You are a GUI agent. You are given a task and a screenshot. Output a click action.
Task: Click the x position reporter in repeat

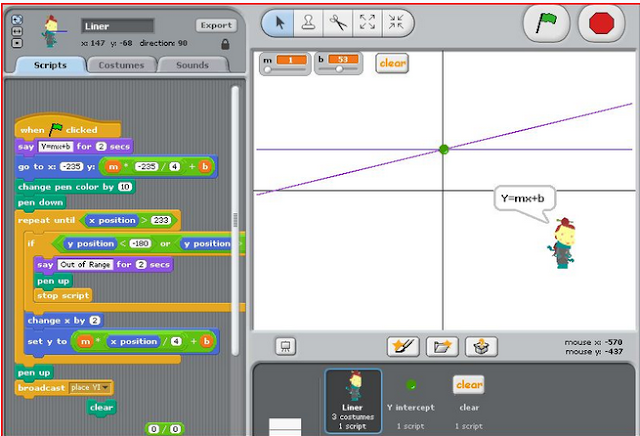click(x=112, y=220)
